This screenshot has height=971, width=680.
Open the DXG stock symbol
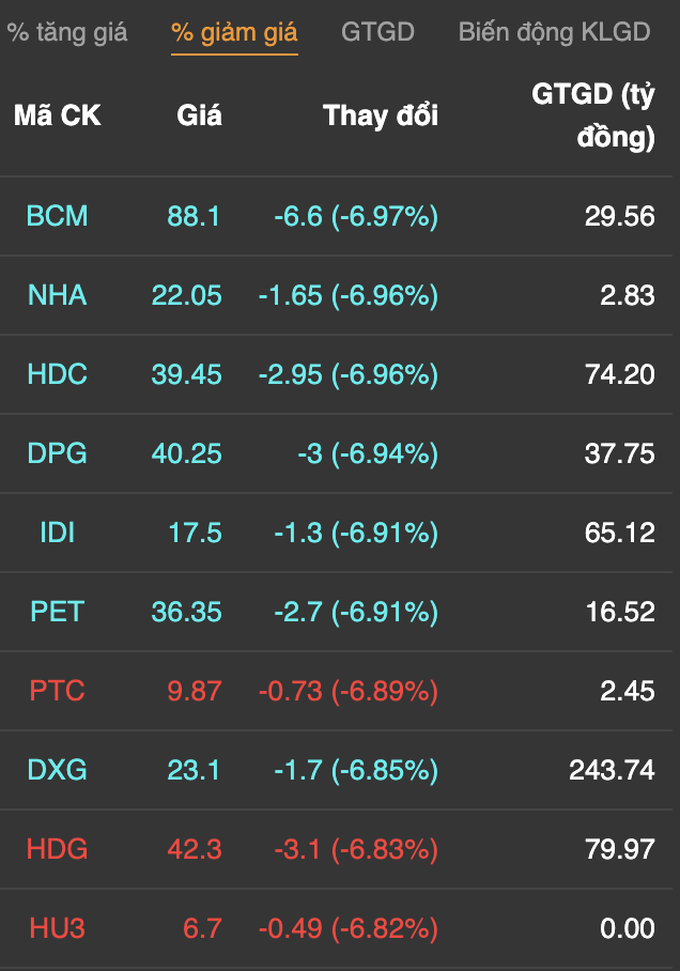point(57,770)
